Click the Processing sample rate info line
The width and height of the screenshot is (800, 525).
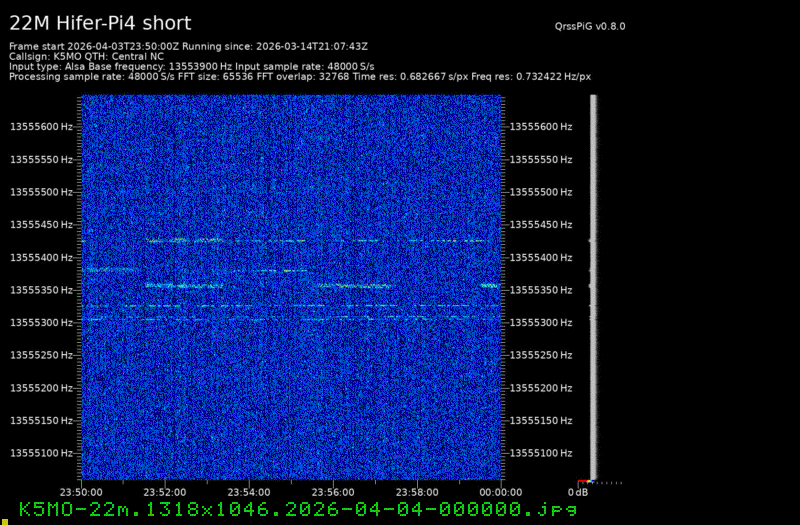(x=300, y=76)
